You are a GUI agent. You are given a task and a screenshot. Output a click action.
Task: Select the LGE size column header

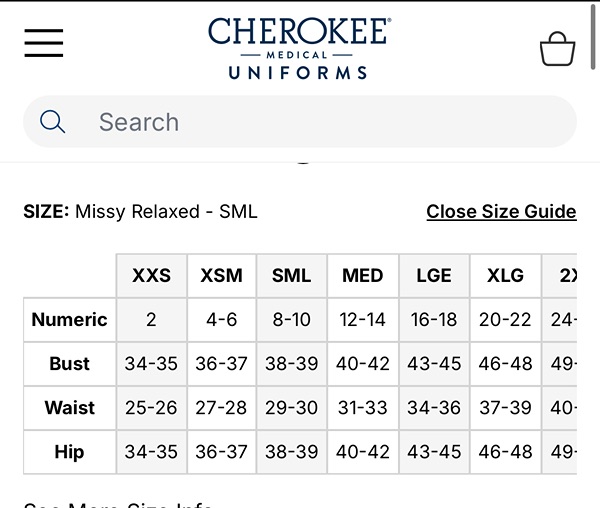pyautogui.click(x=433, y=276)
